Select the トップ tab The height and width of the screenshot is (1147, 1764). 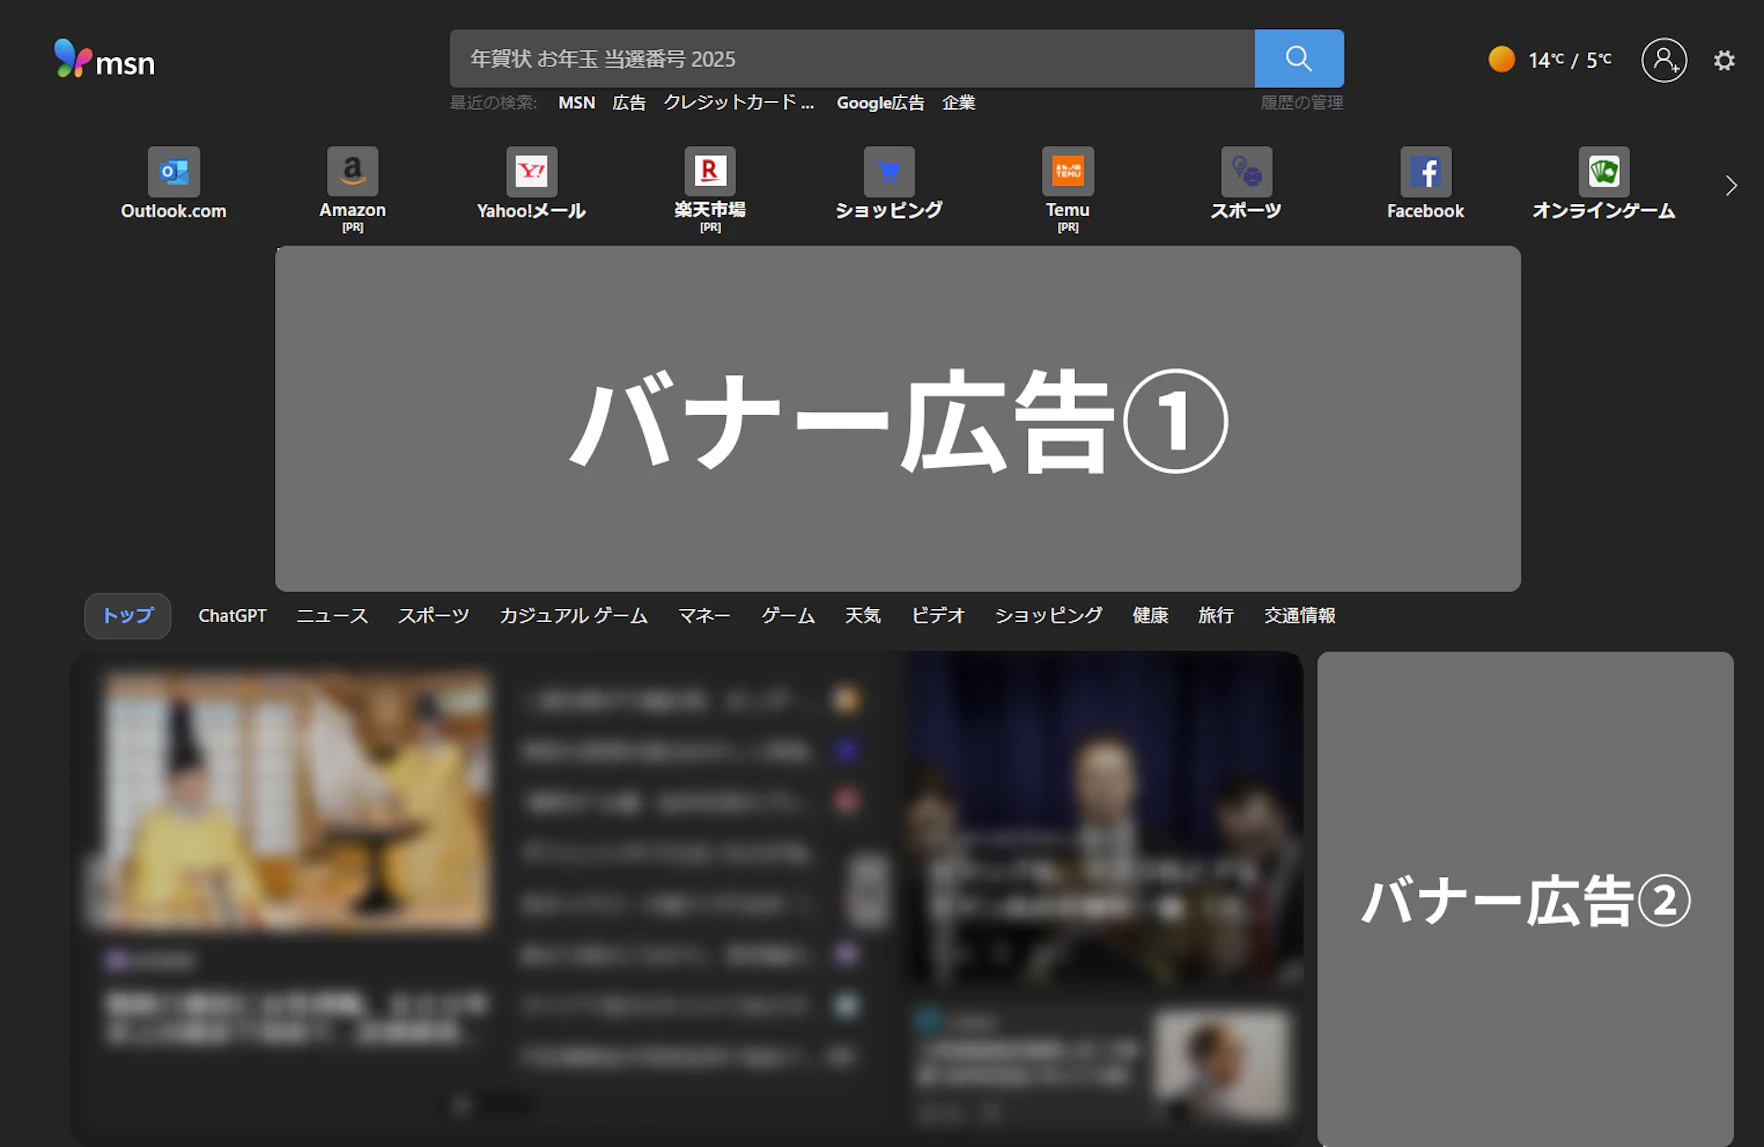click(128, 616)
